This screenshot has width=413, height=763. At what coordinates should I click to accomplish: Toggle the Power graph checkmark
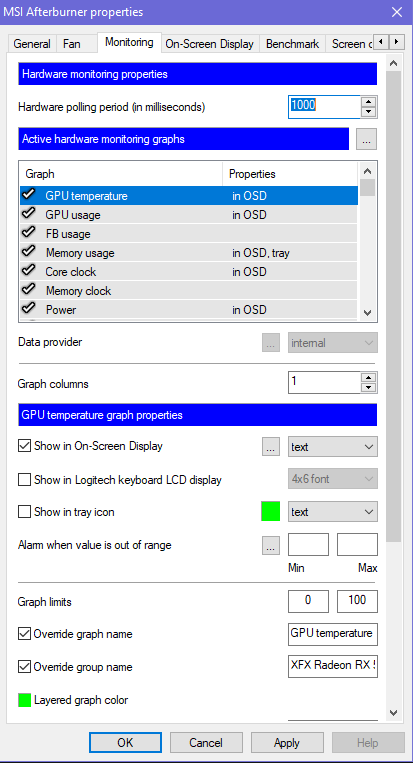pos(29,309)
